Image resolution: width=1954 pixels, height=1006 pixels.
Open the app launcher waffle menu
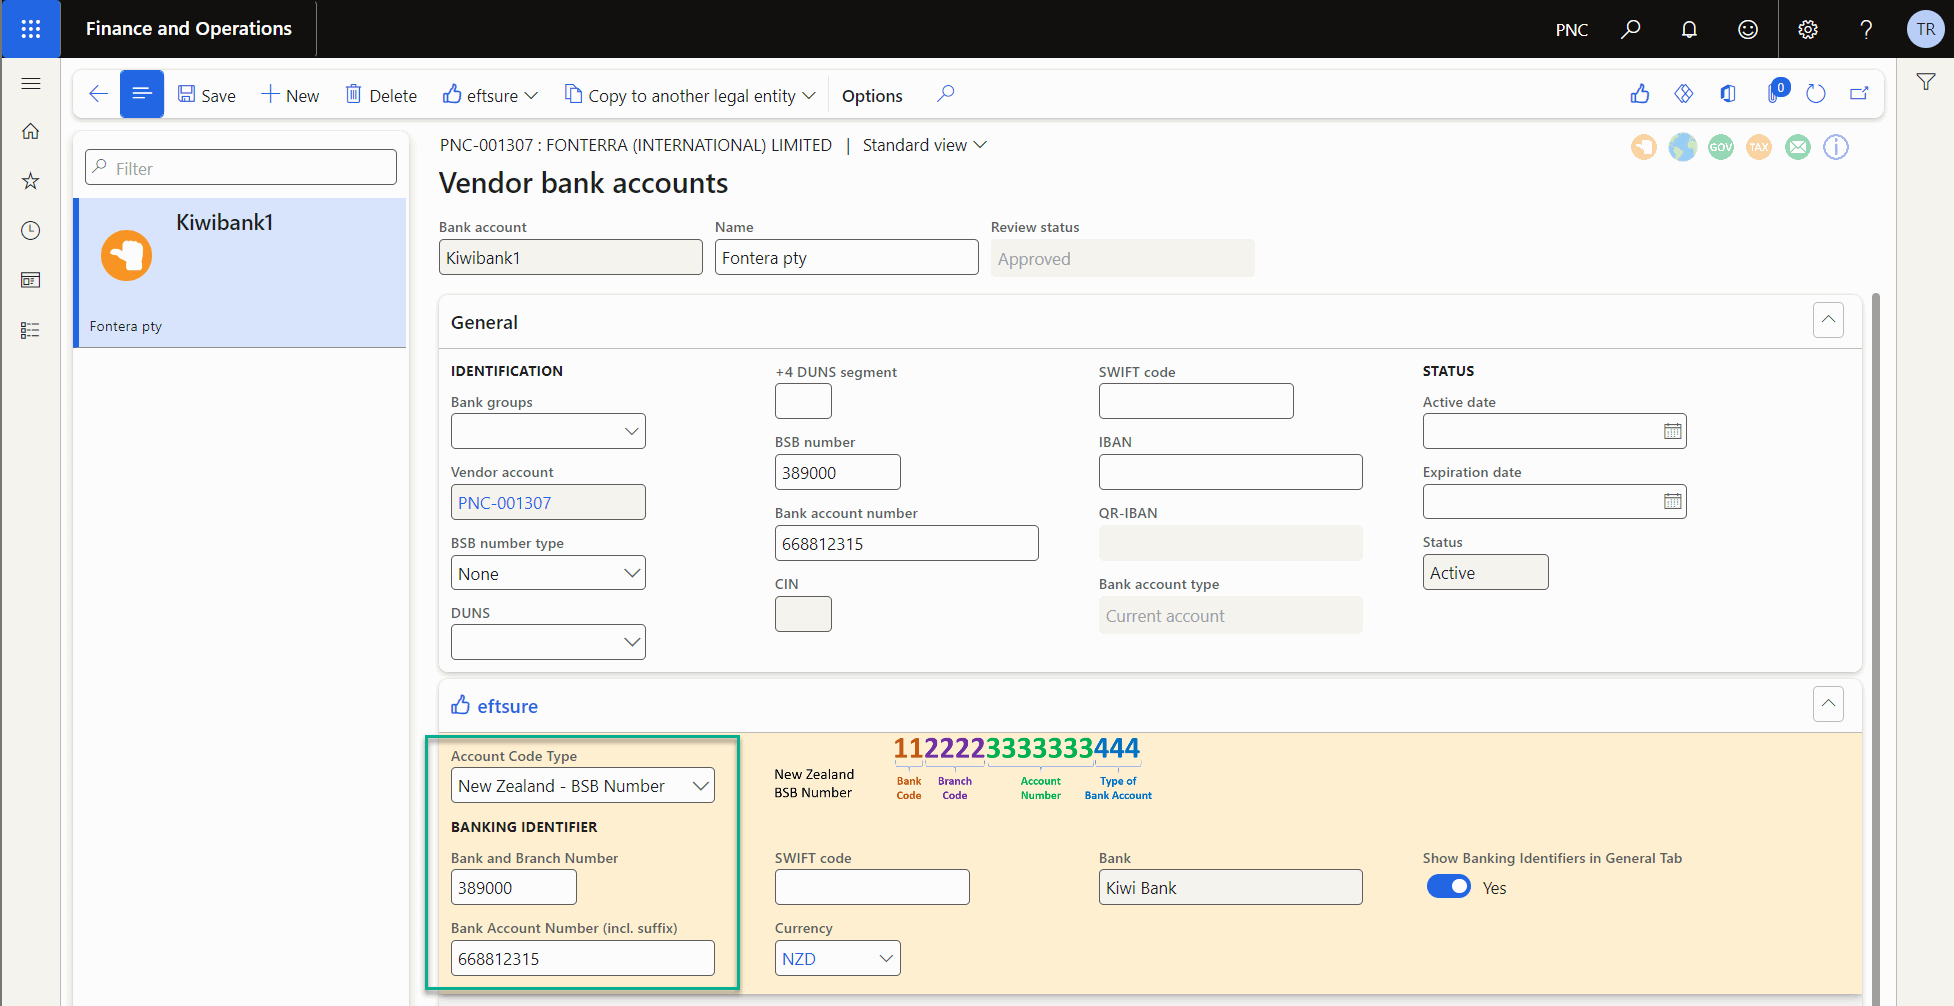30,29
